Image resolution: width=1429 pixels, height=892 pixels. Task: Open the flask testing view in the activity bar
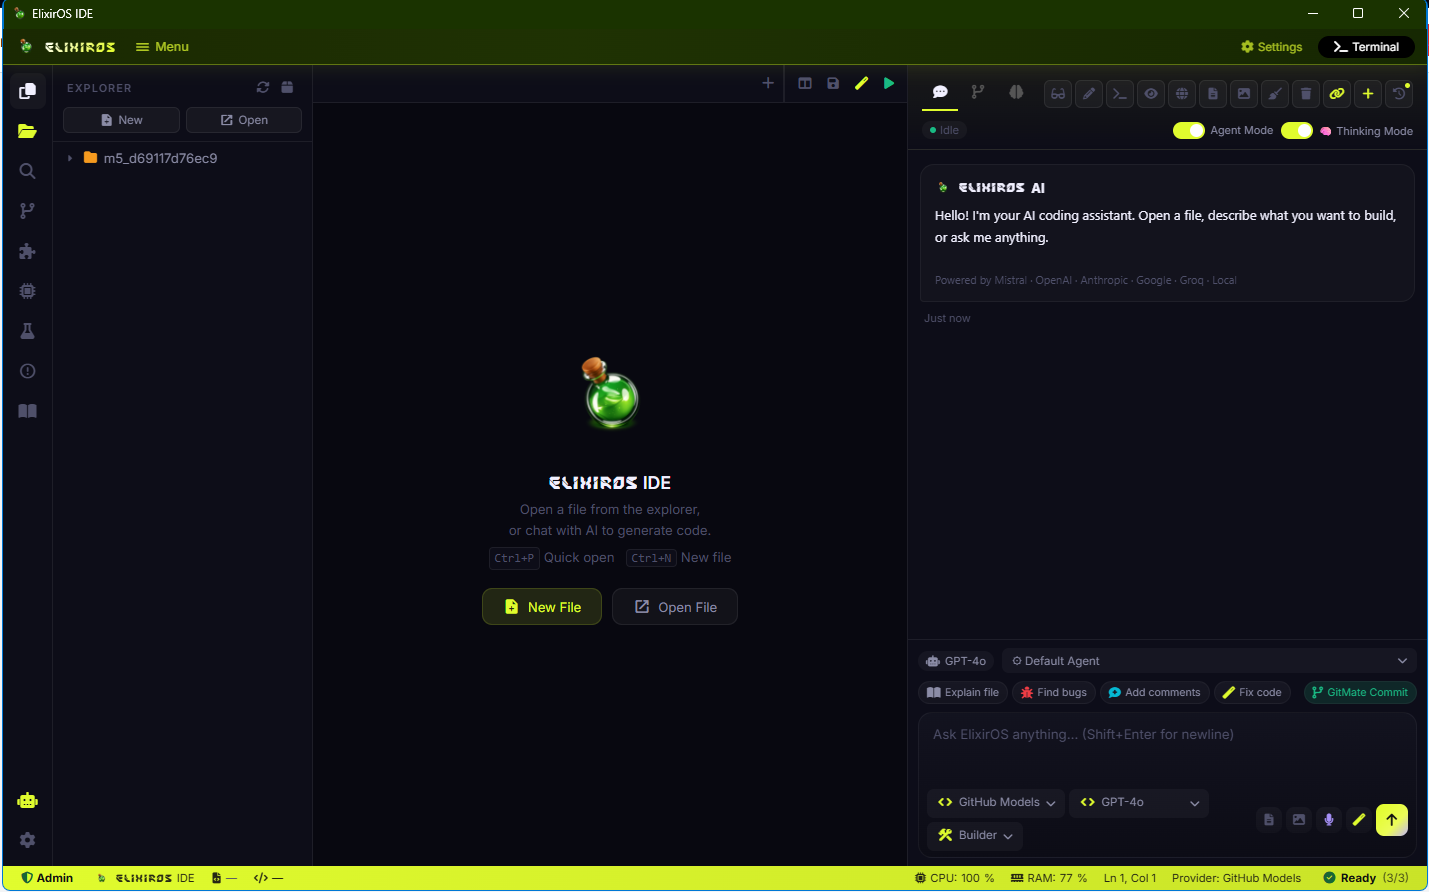point(27,331)
